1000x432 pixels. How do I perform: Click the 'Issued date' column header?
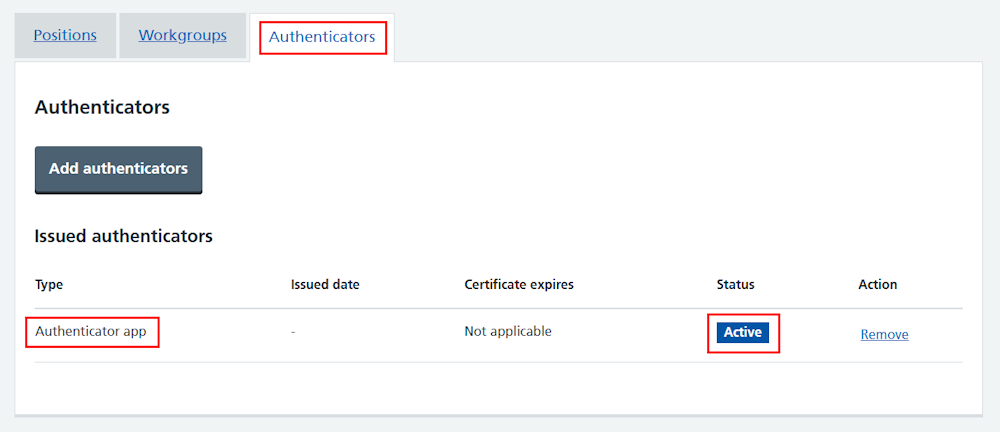tap(325, 285)
